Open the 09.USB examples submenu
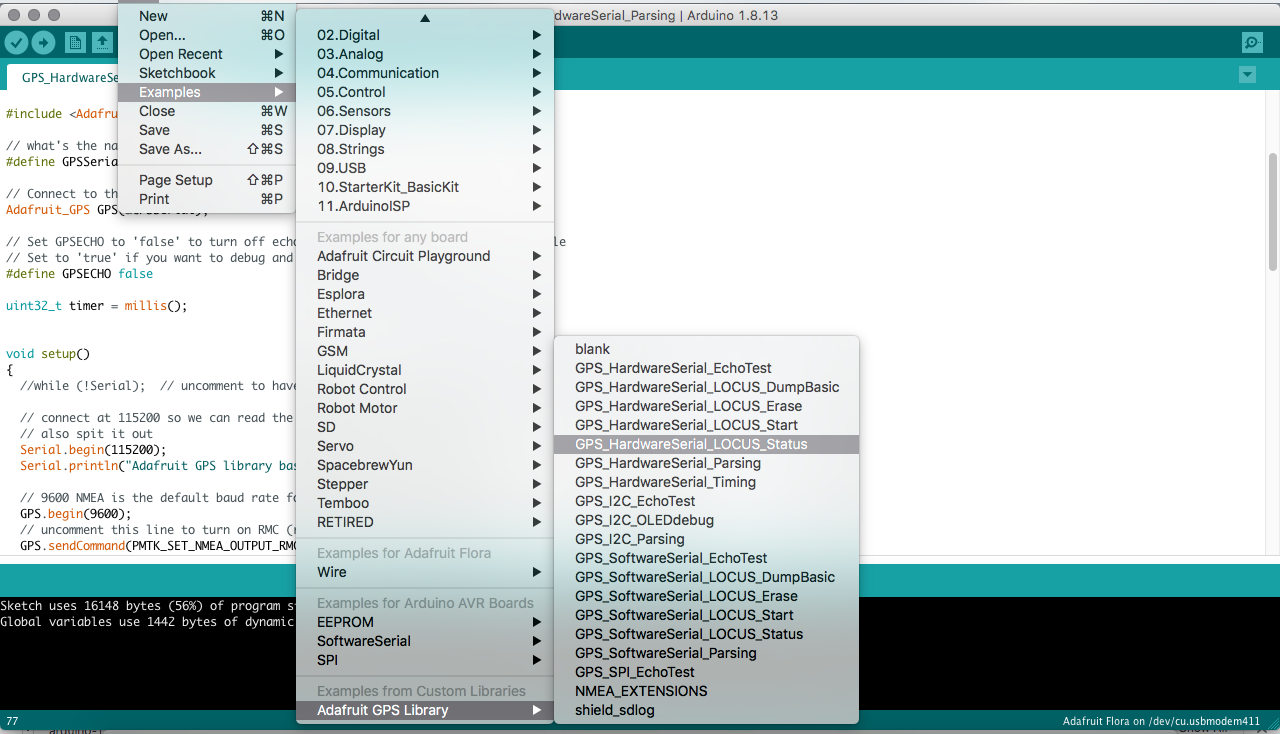This screenshot has width=1280, height=734. pyautogui.click(x=425, y=168)
